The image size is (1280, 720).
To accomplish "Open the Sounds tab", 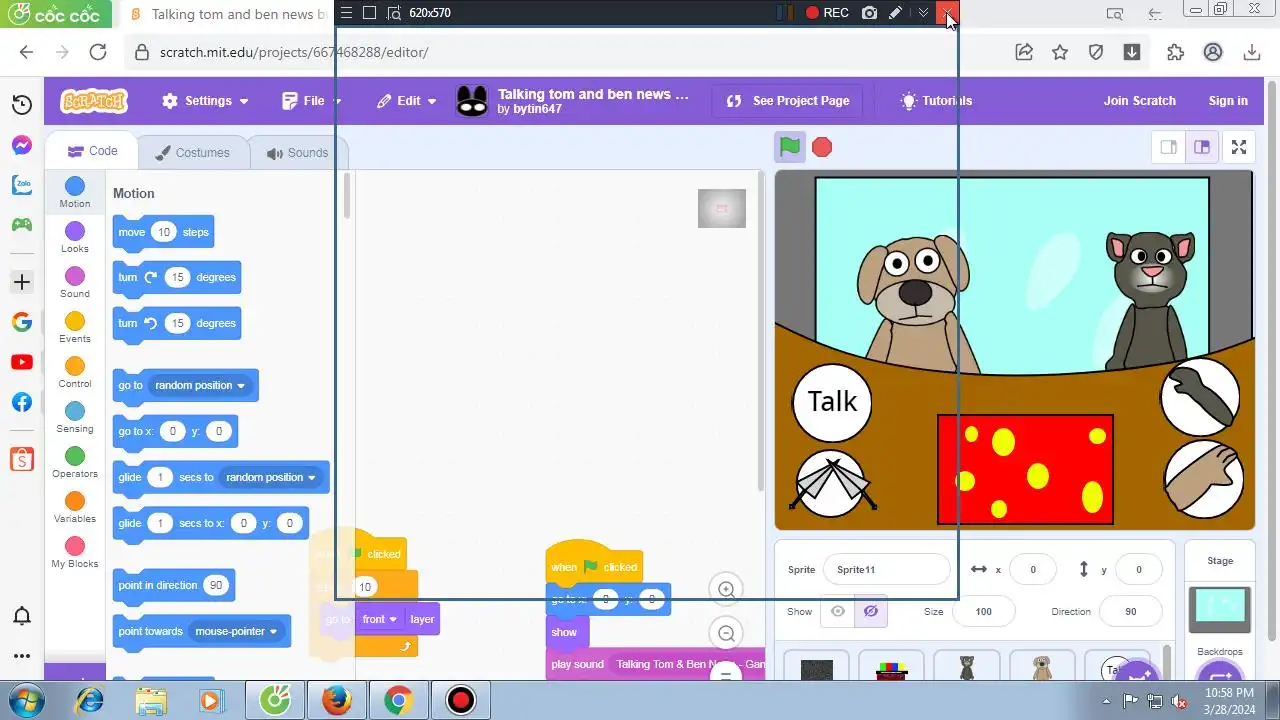I will (297, 153).
